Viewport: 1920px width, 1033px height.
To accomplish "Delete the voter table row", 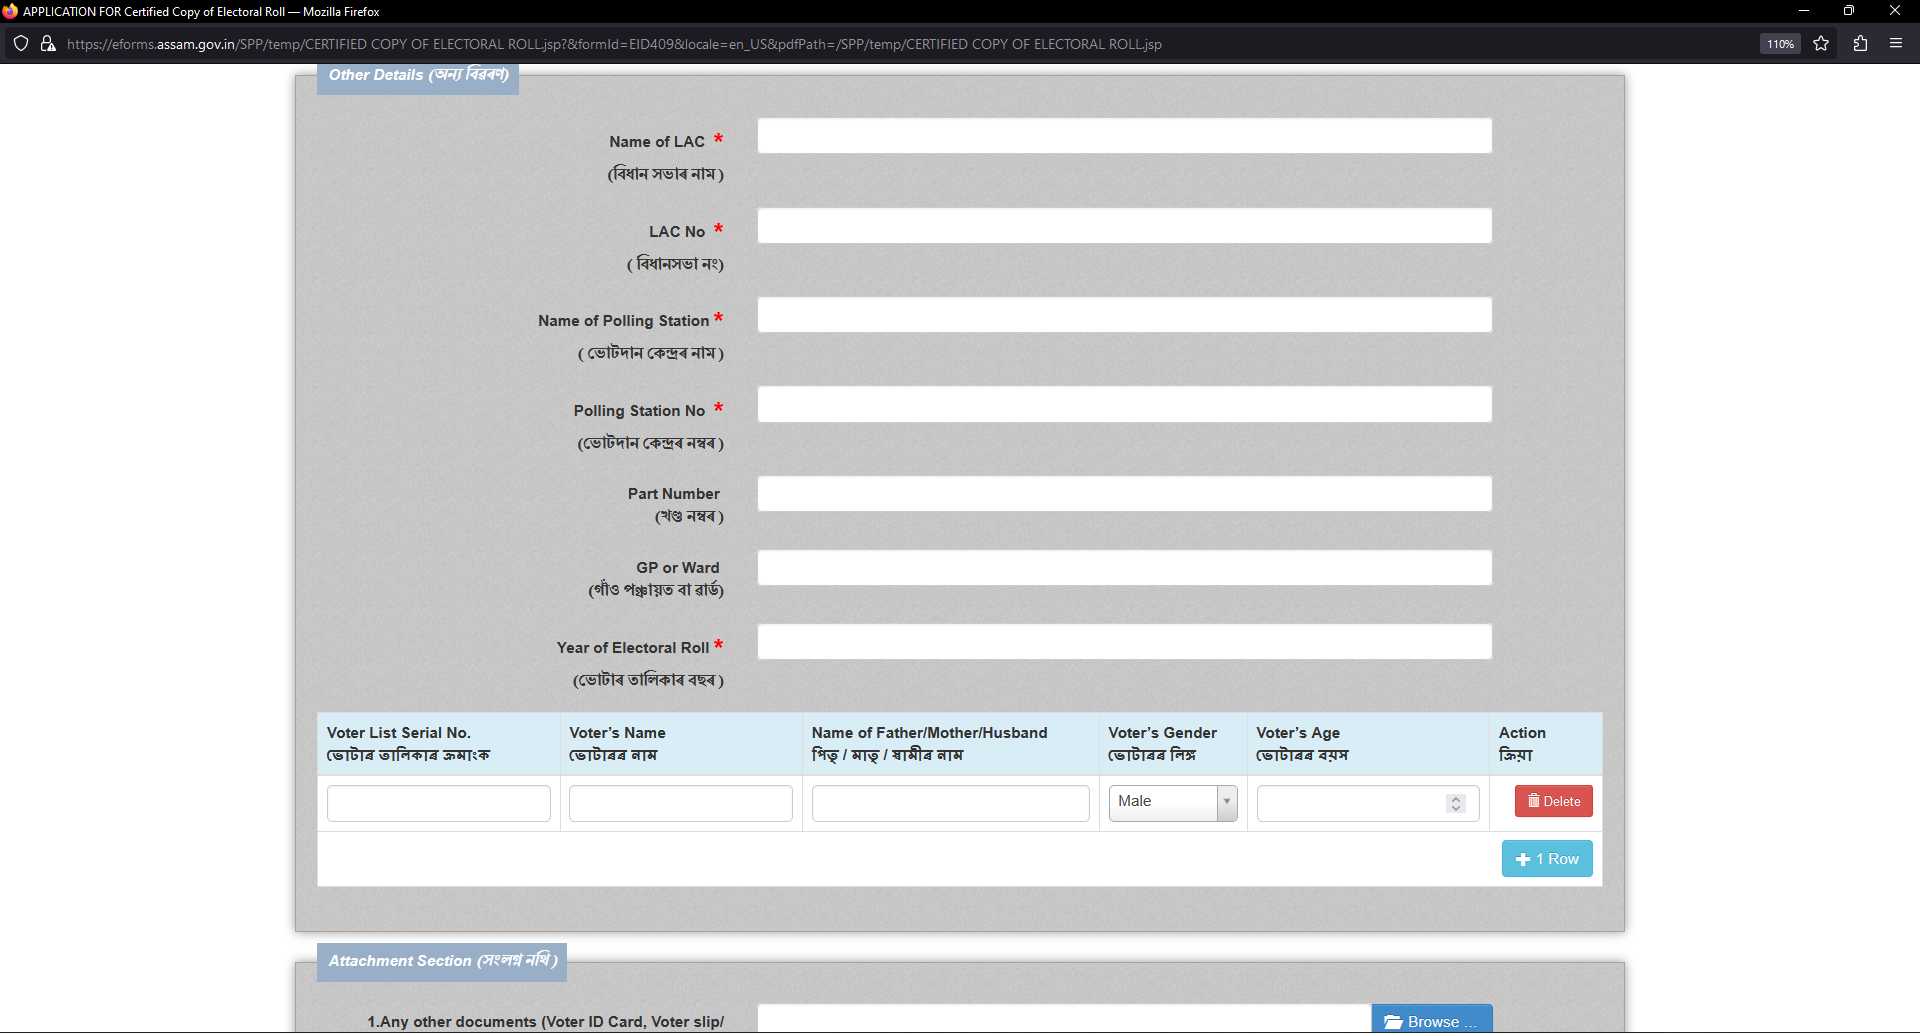I will coord(1553,801).
